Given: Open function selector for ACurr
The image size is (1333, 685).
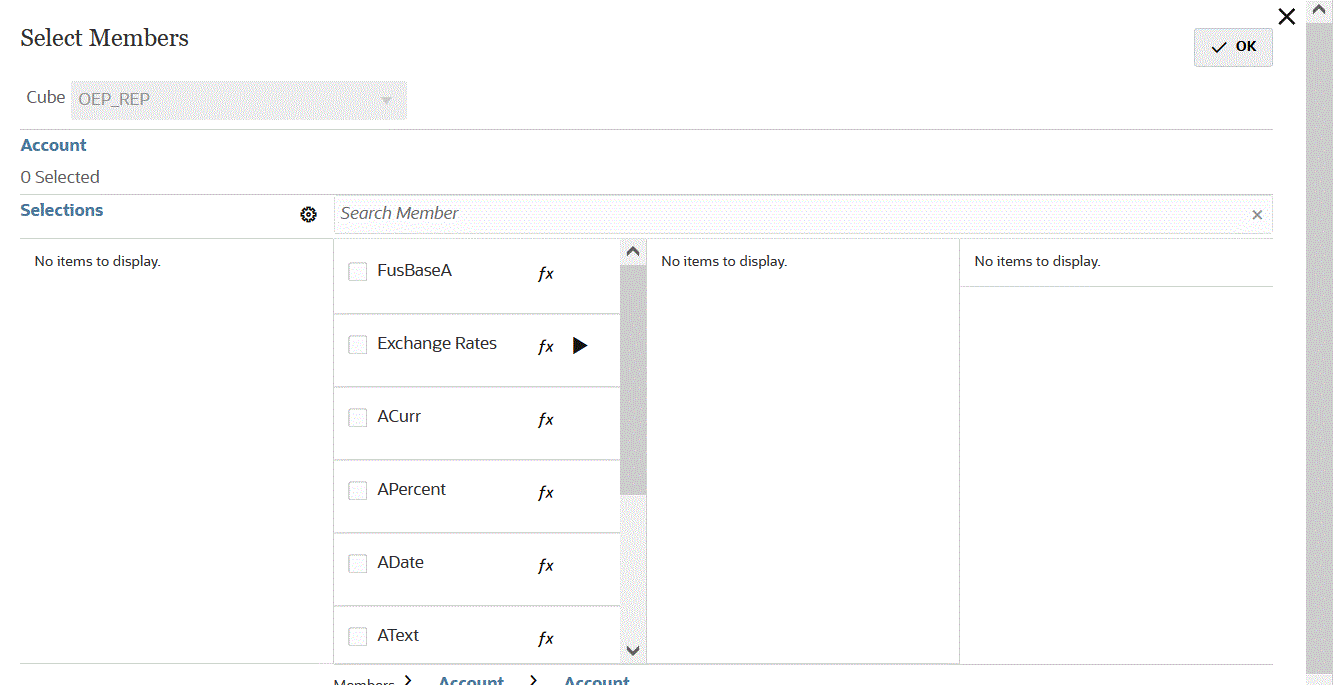Looking at the screenshot, I should click(x=545, y=420).
